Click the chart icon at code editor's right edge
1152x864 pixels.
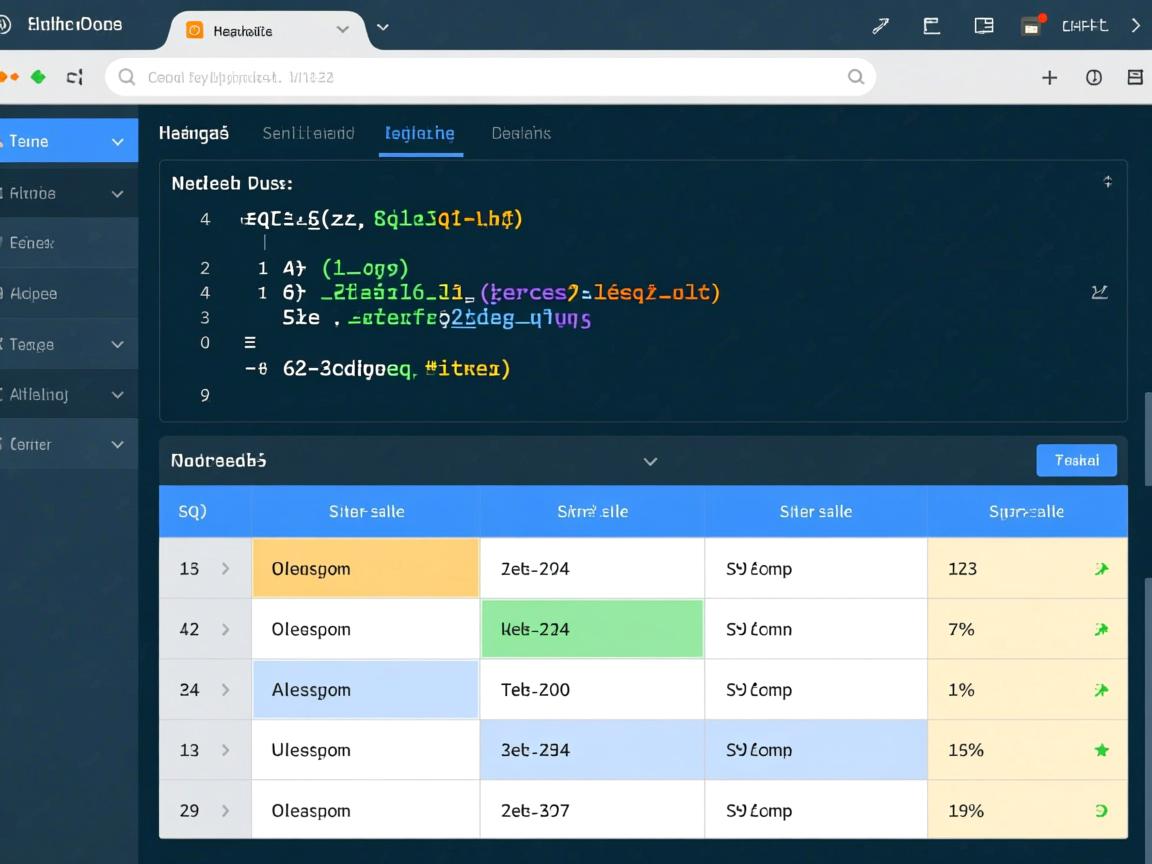tap(1099, 293)
